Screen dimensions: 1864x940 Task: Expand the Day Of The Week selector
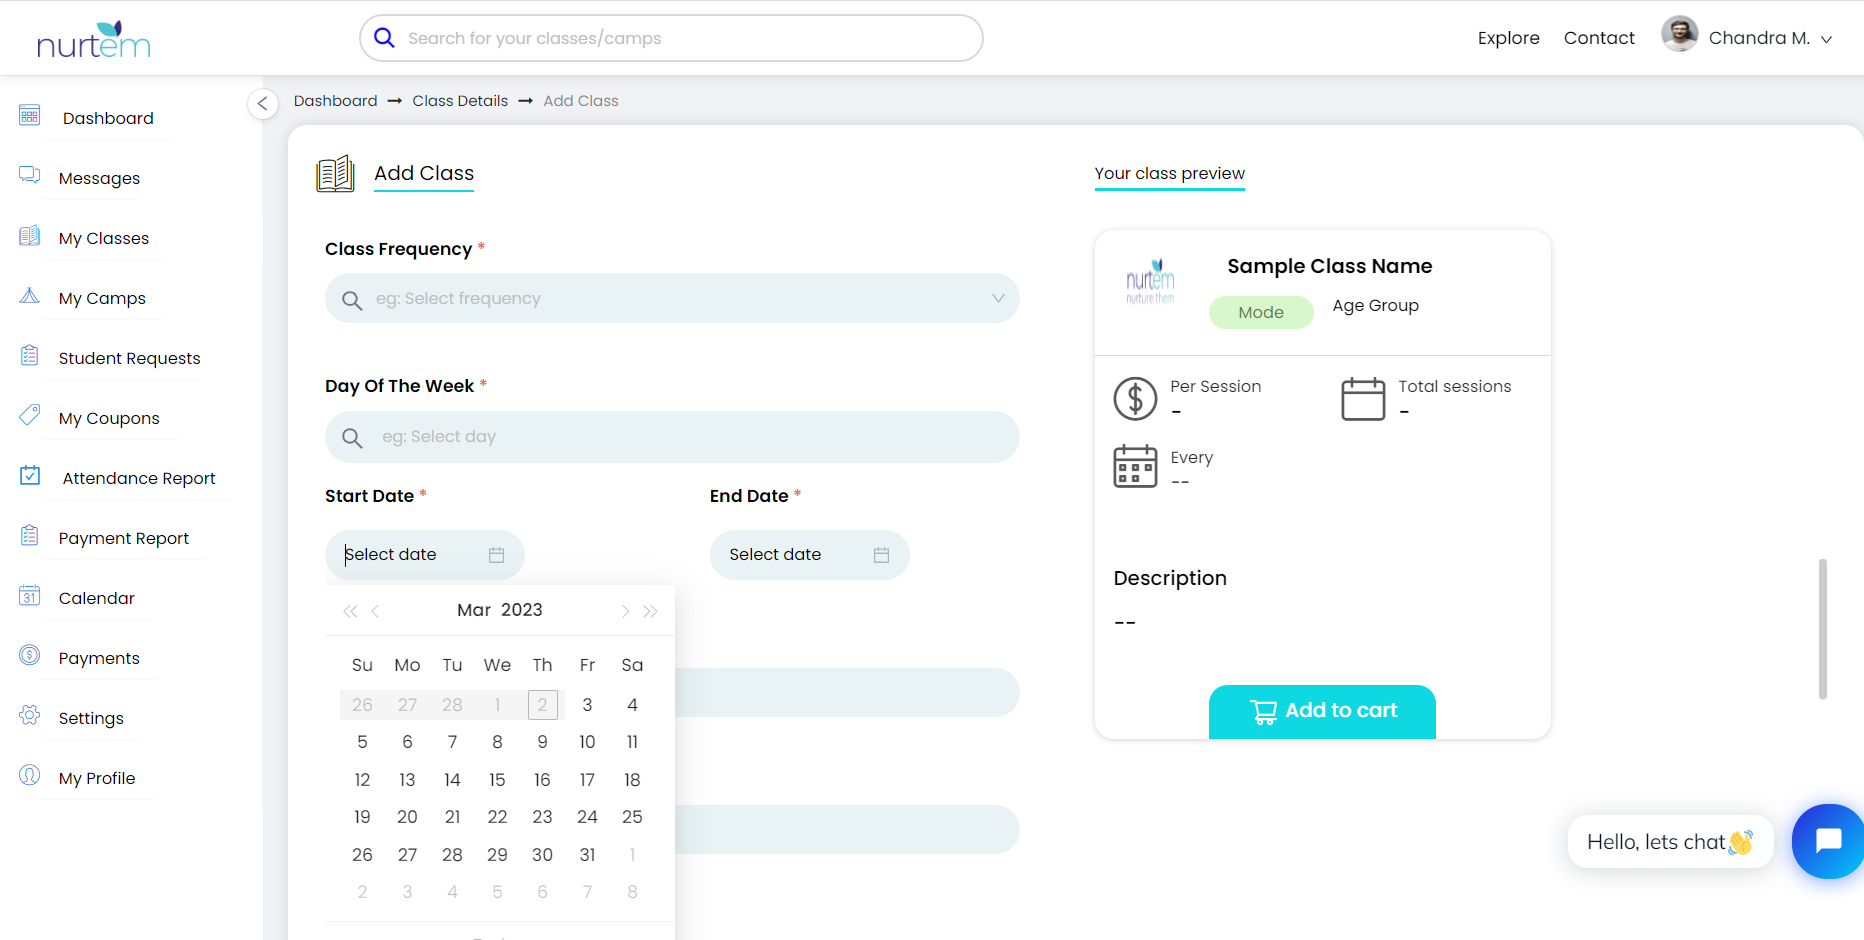(x=671, y=436)
